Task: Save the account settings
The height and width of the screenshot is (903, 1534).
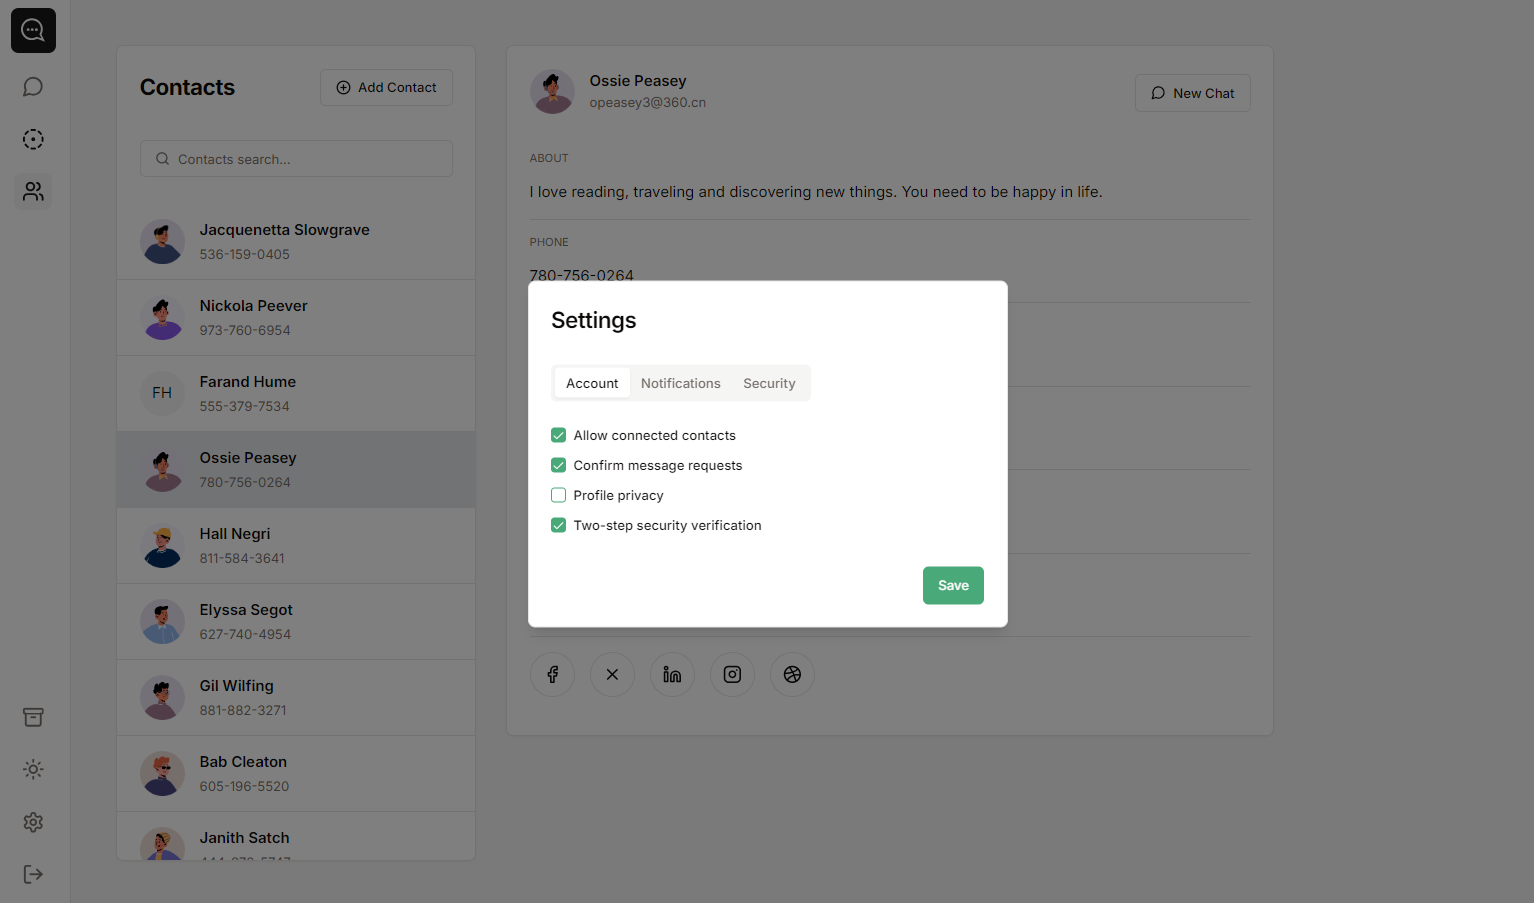Action: (x=952, y=585)
